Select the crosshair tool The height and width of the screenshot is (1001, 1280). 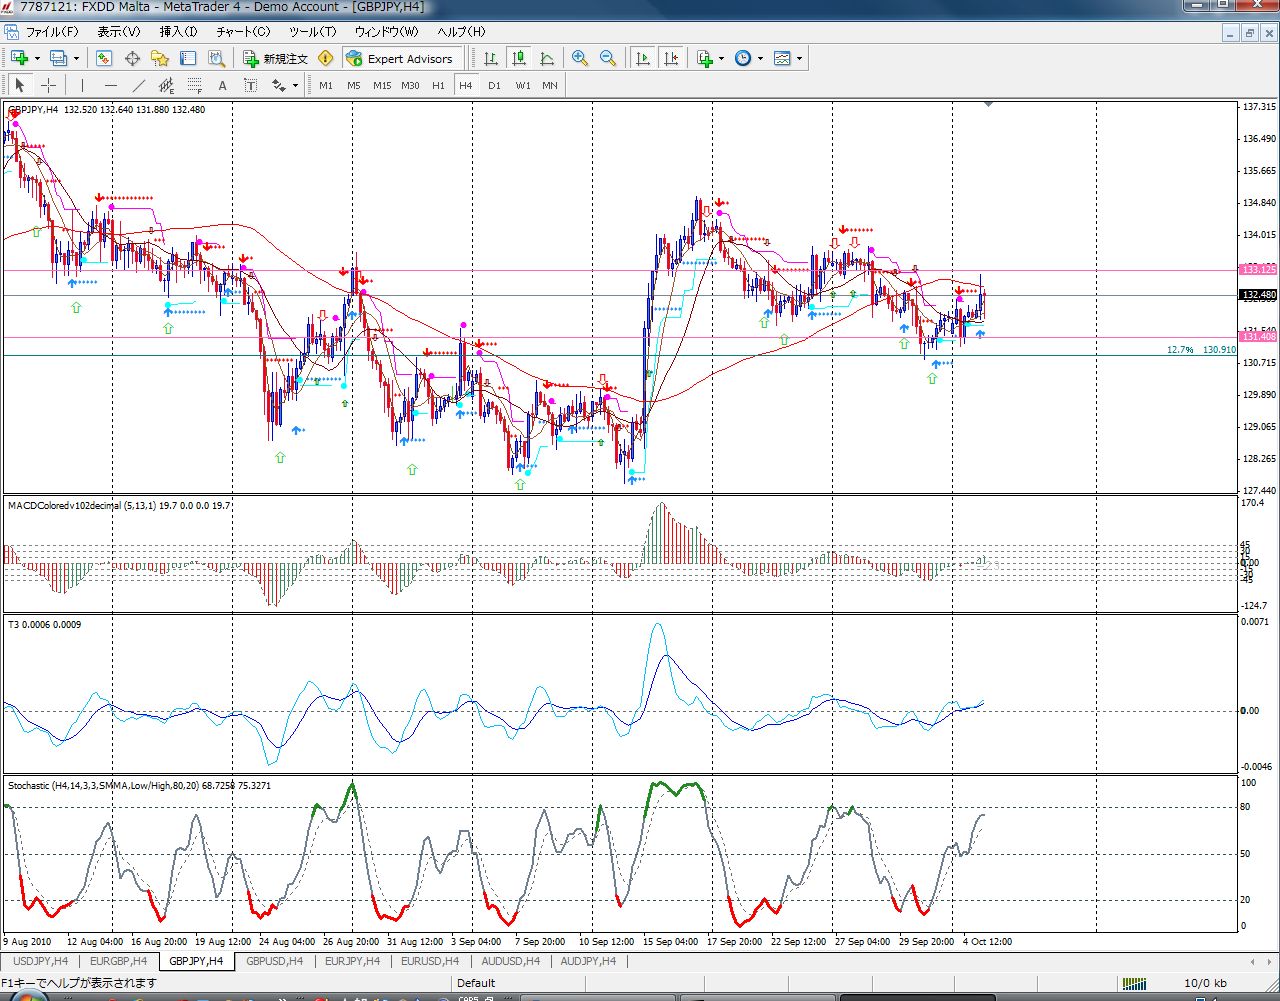[x=48, y=86]
